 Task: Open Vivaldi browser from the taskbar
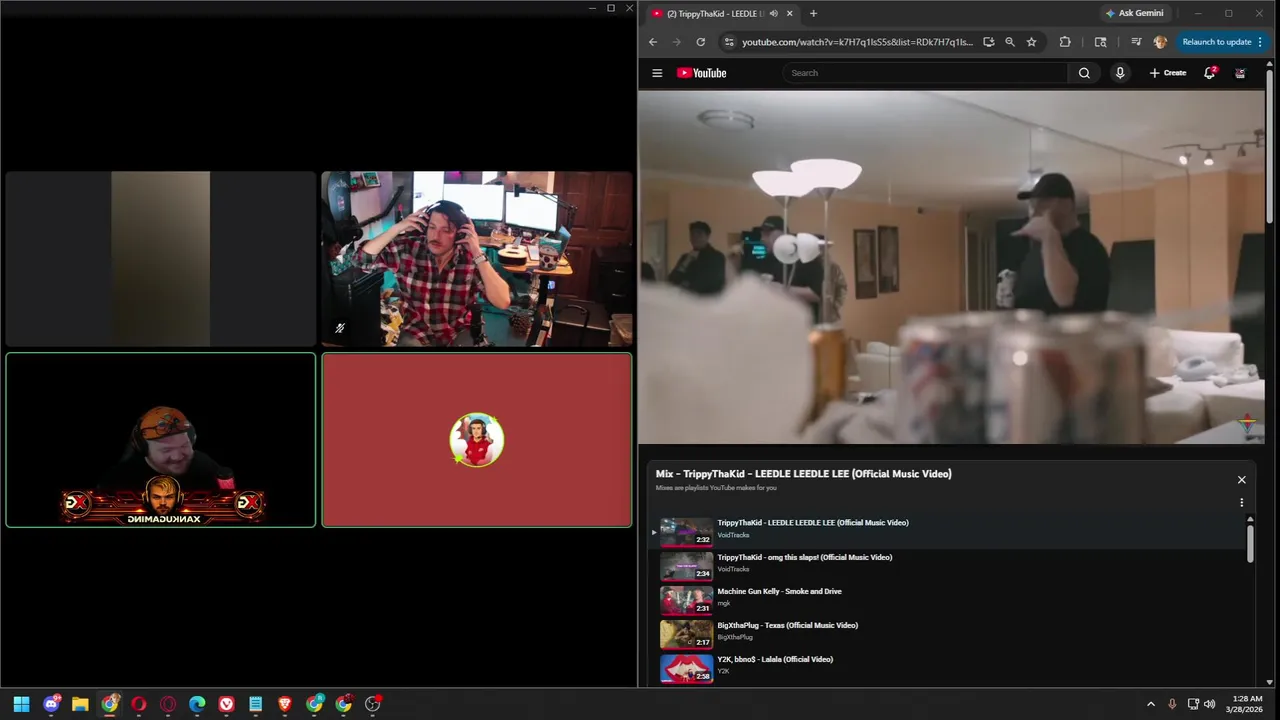click(x=226, y=704)
